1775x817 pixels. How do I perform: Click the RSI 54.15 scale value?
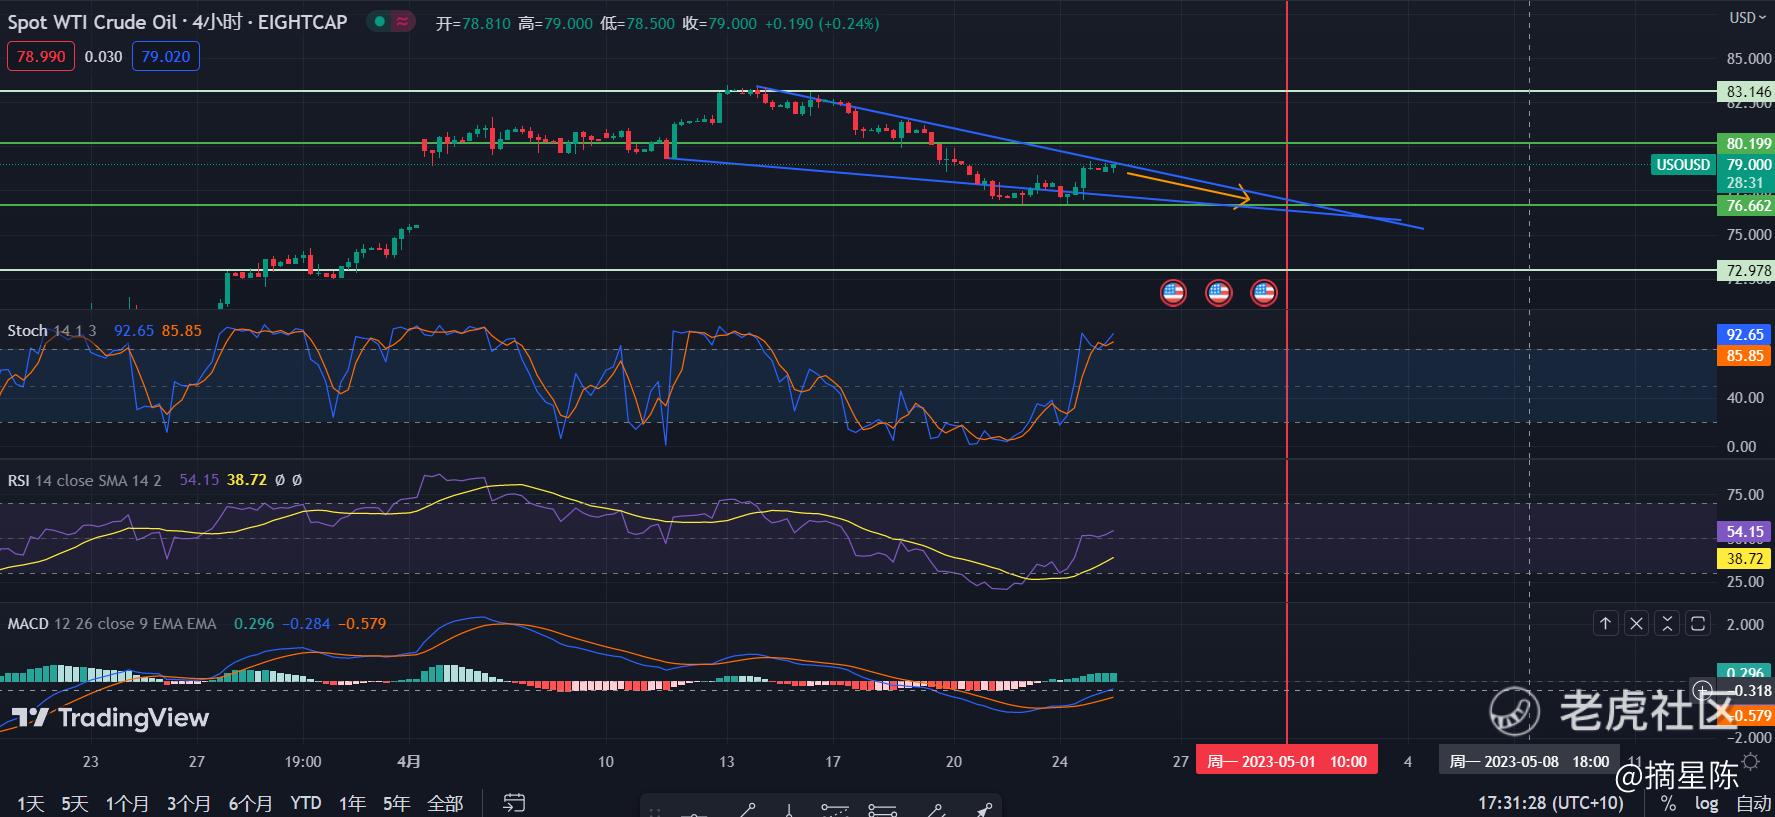(1745, 532)
